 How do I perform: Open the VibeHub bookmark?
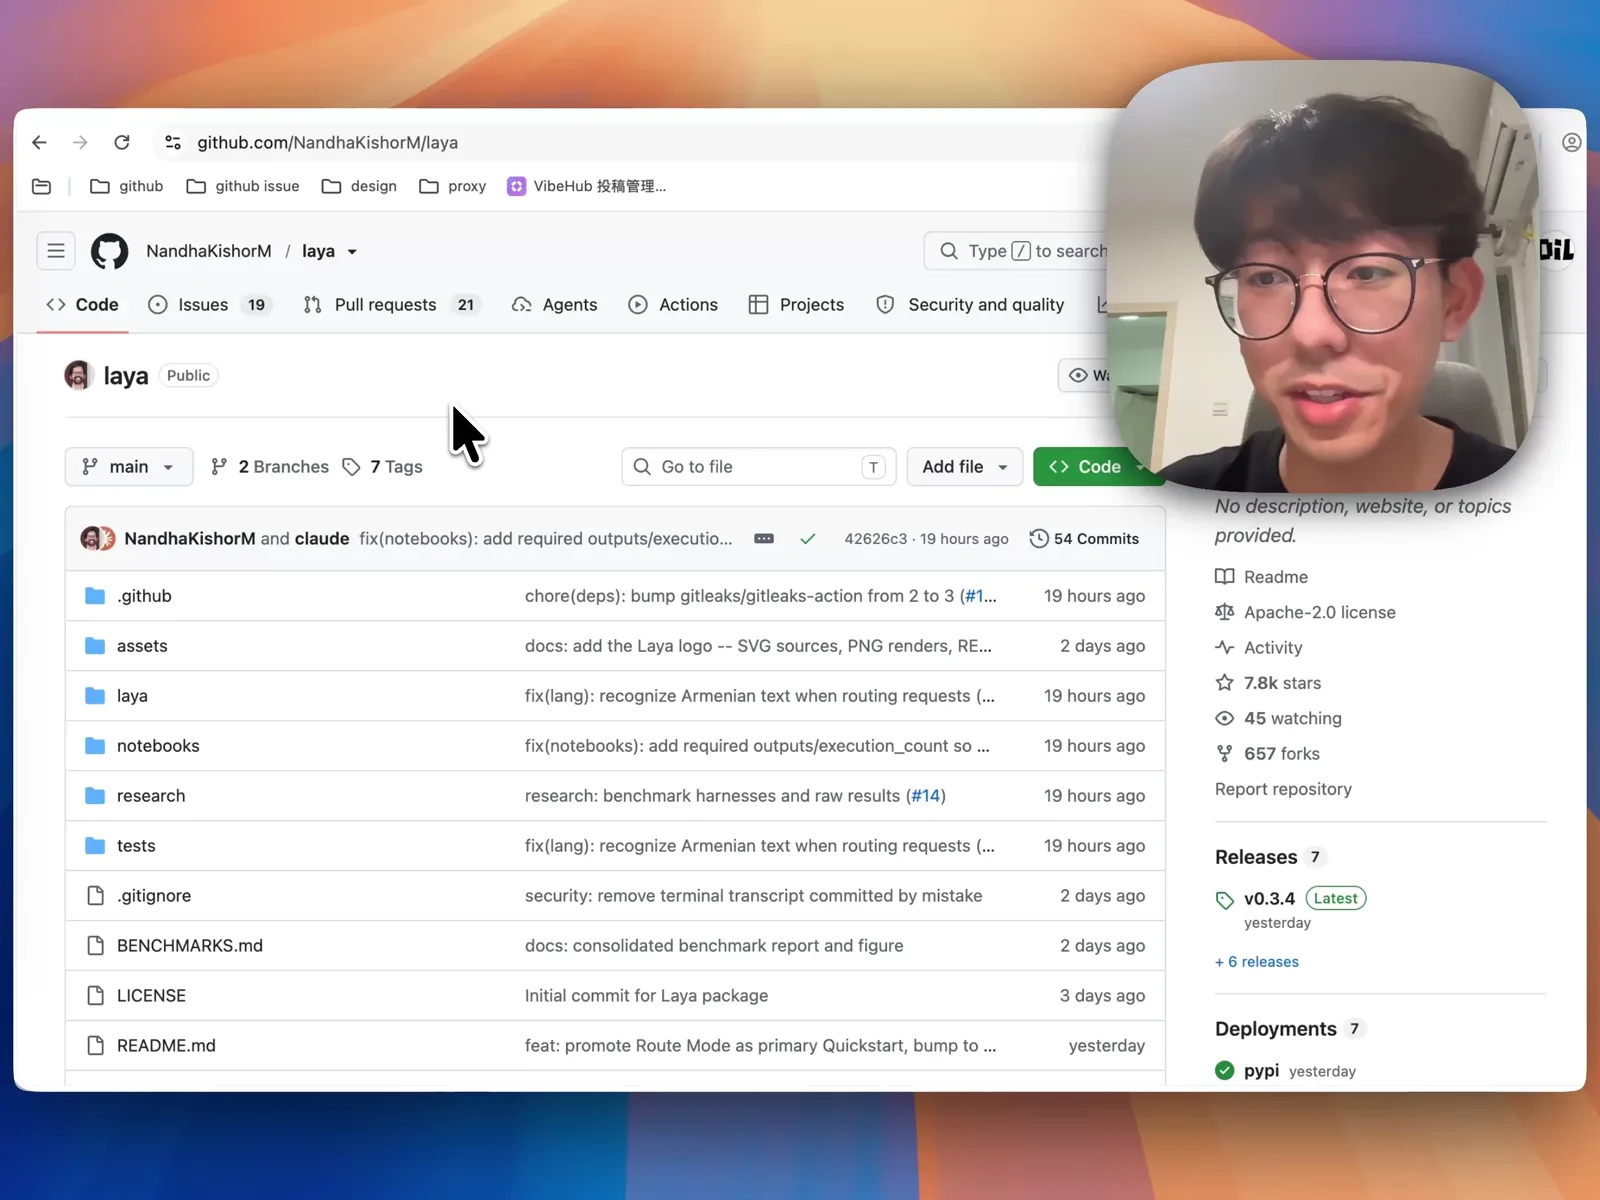(x=587, y=186)
